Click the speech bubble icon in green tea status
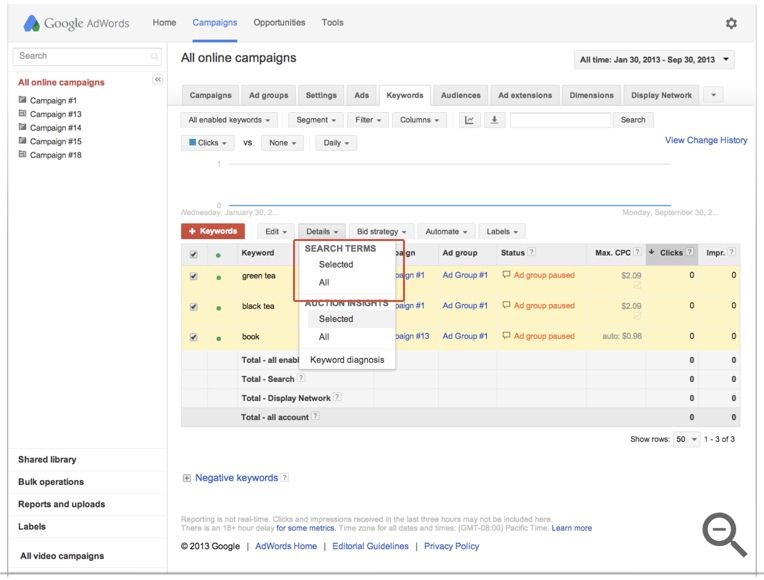 506,274
